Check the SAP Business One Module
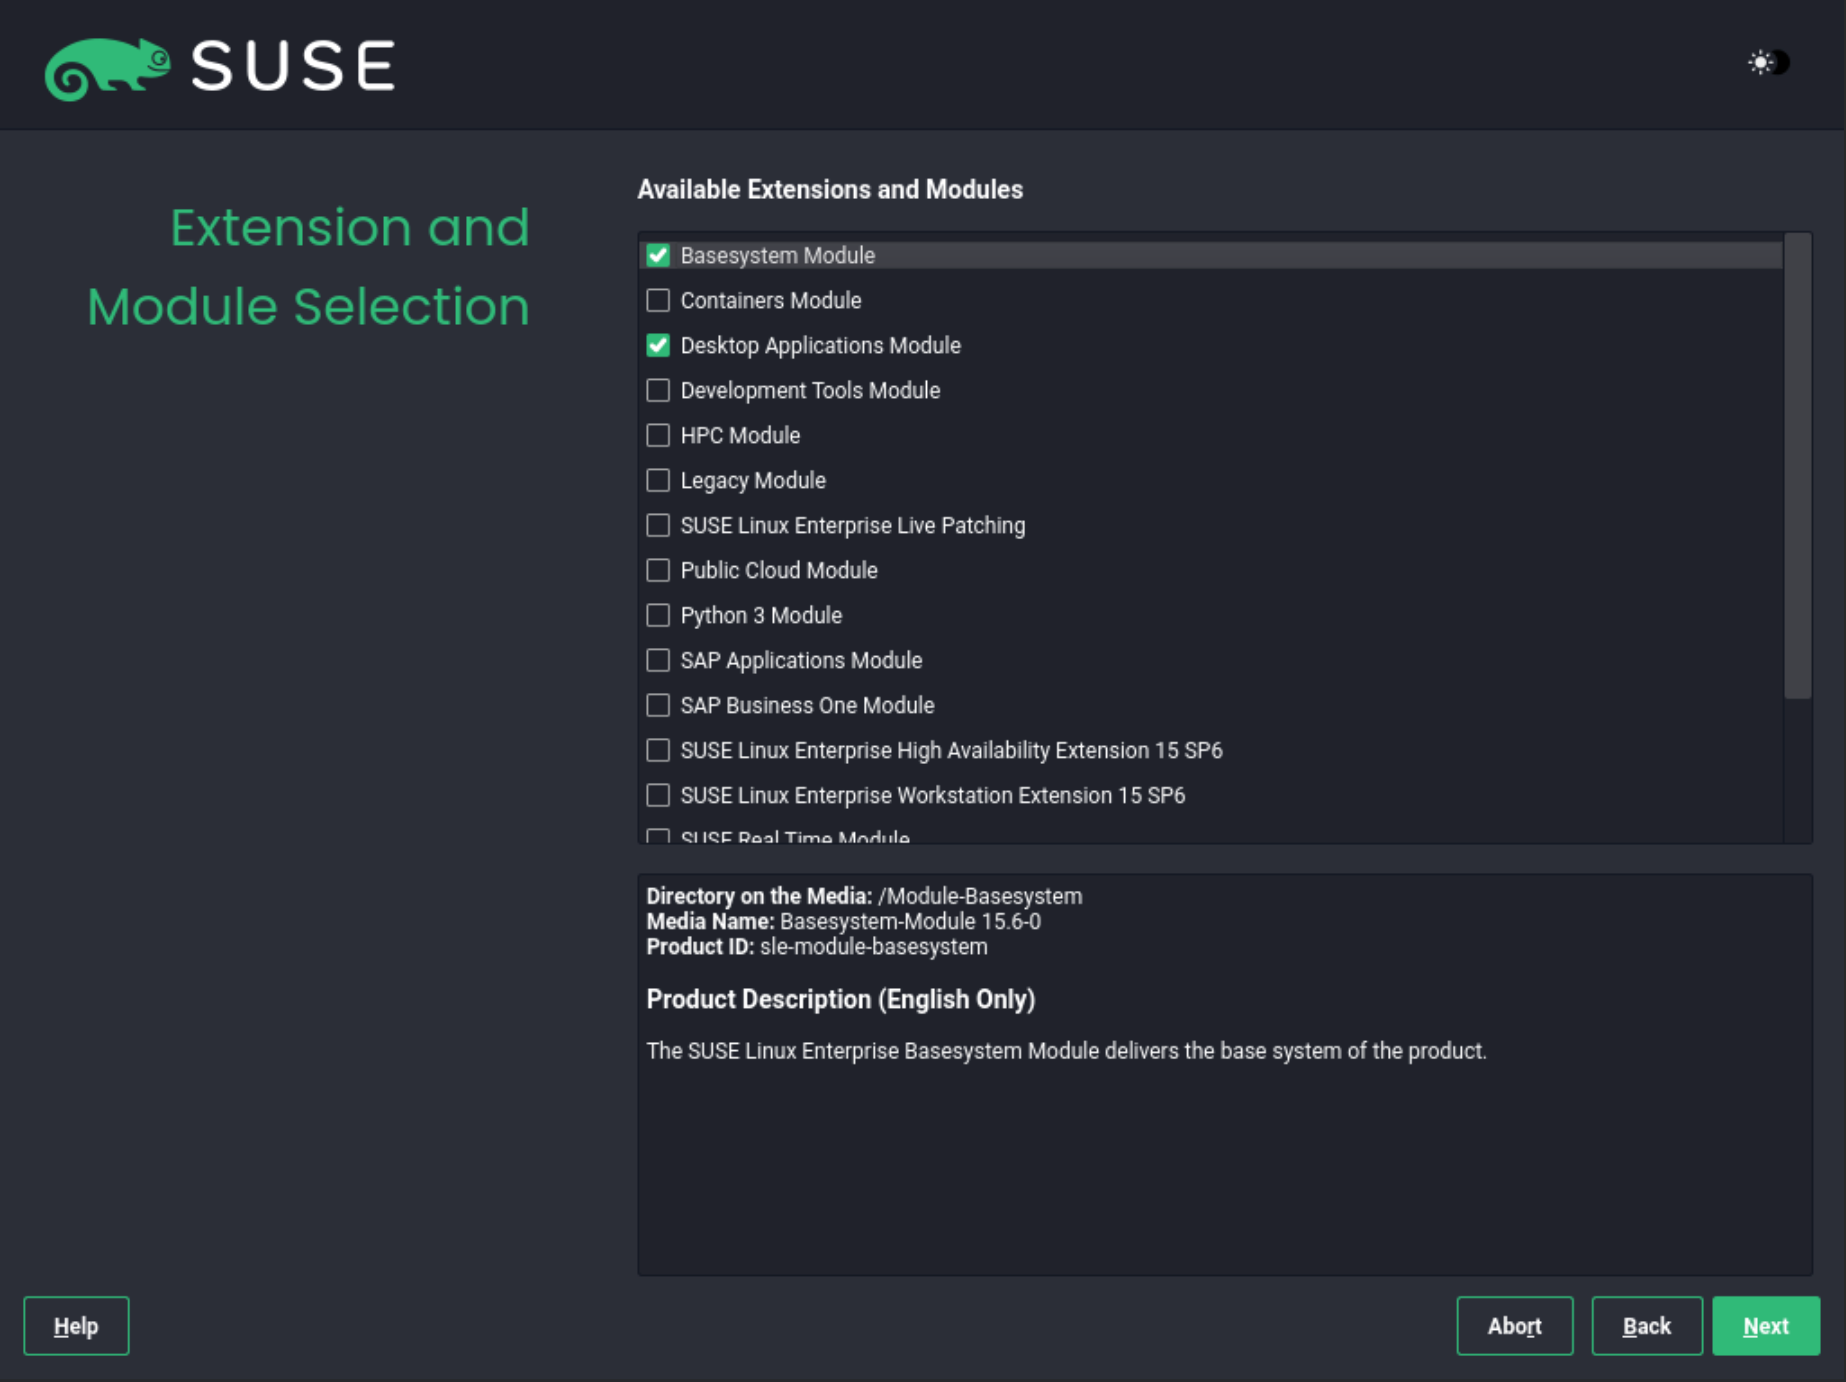The image size is (1846, 1382). 658,705
